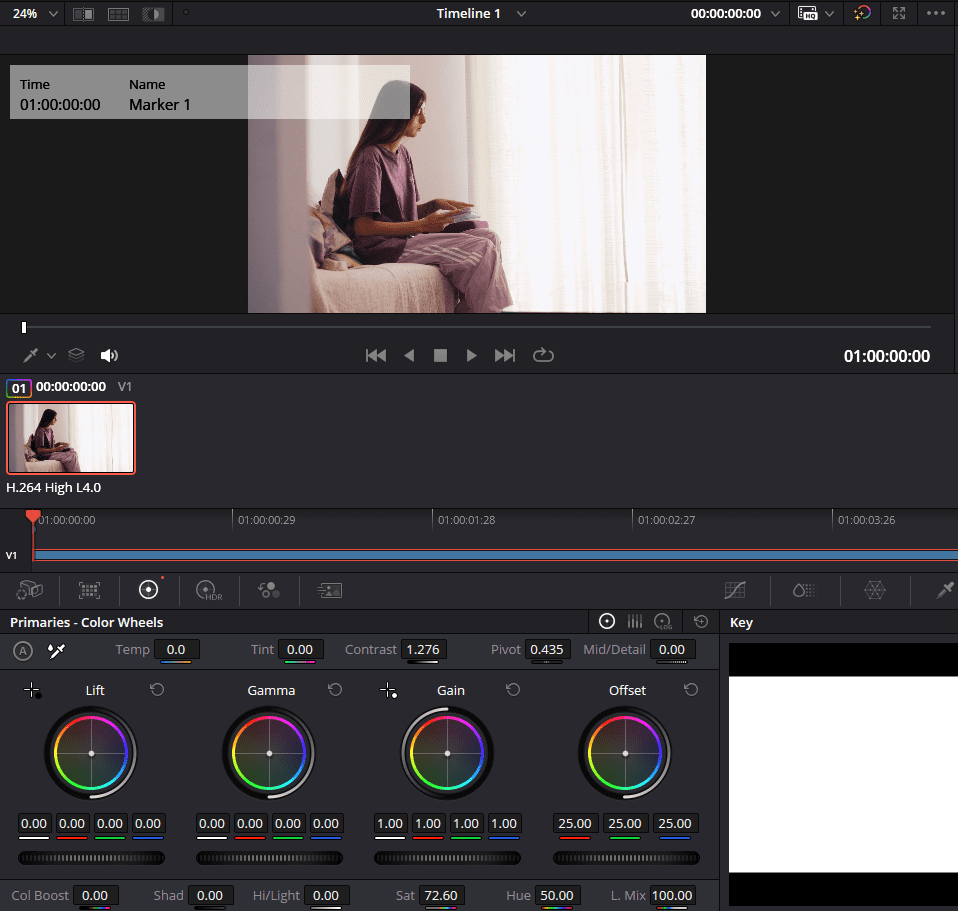Toggle auto balance button A
Viewport: 958px width, 911px height.
click(x=23, y=650)
